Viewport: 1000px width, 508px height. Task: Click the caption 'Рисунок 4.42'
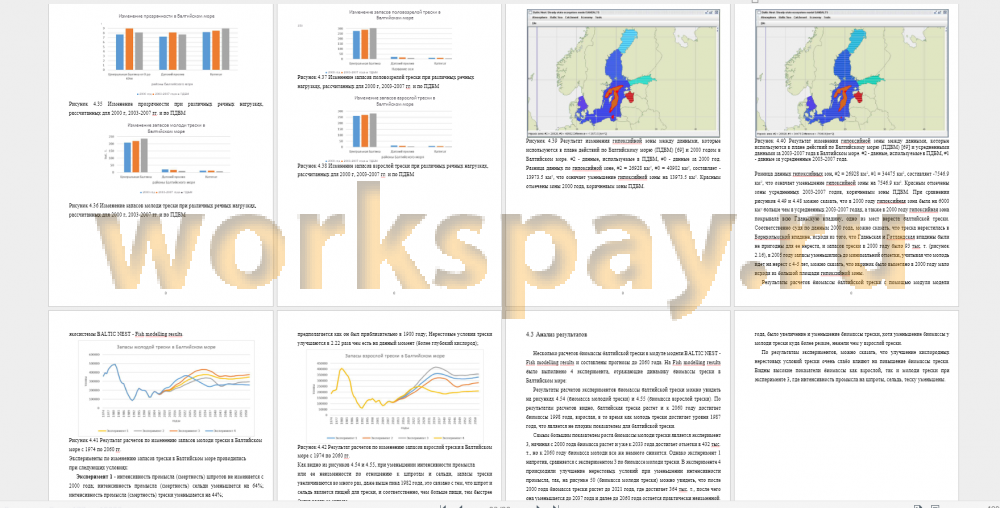coord(314,448)
